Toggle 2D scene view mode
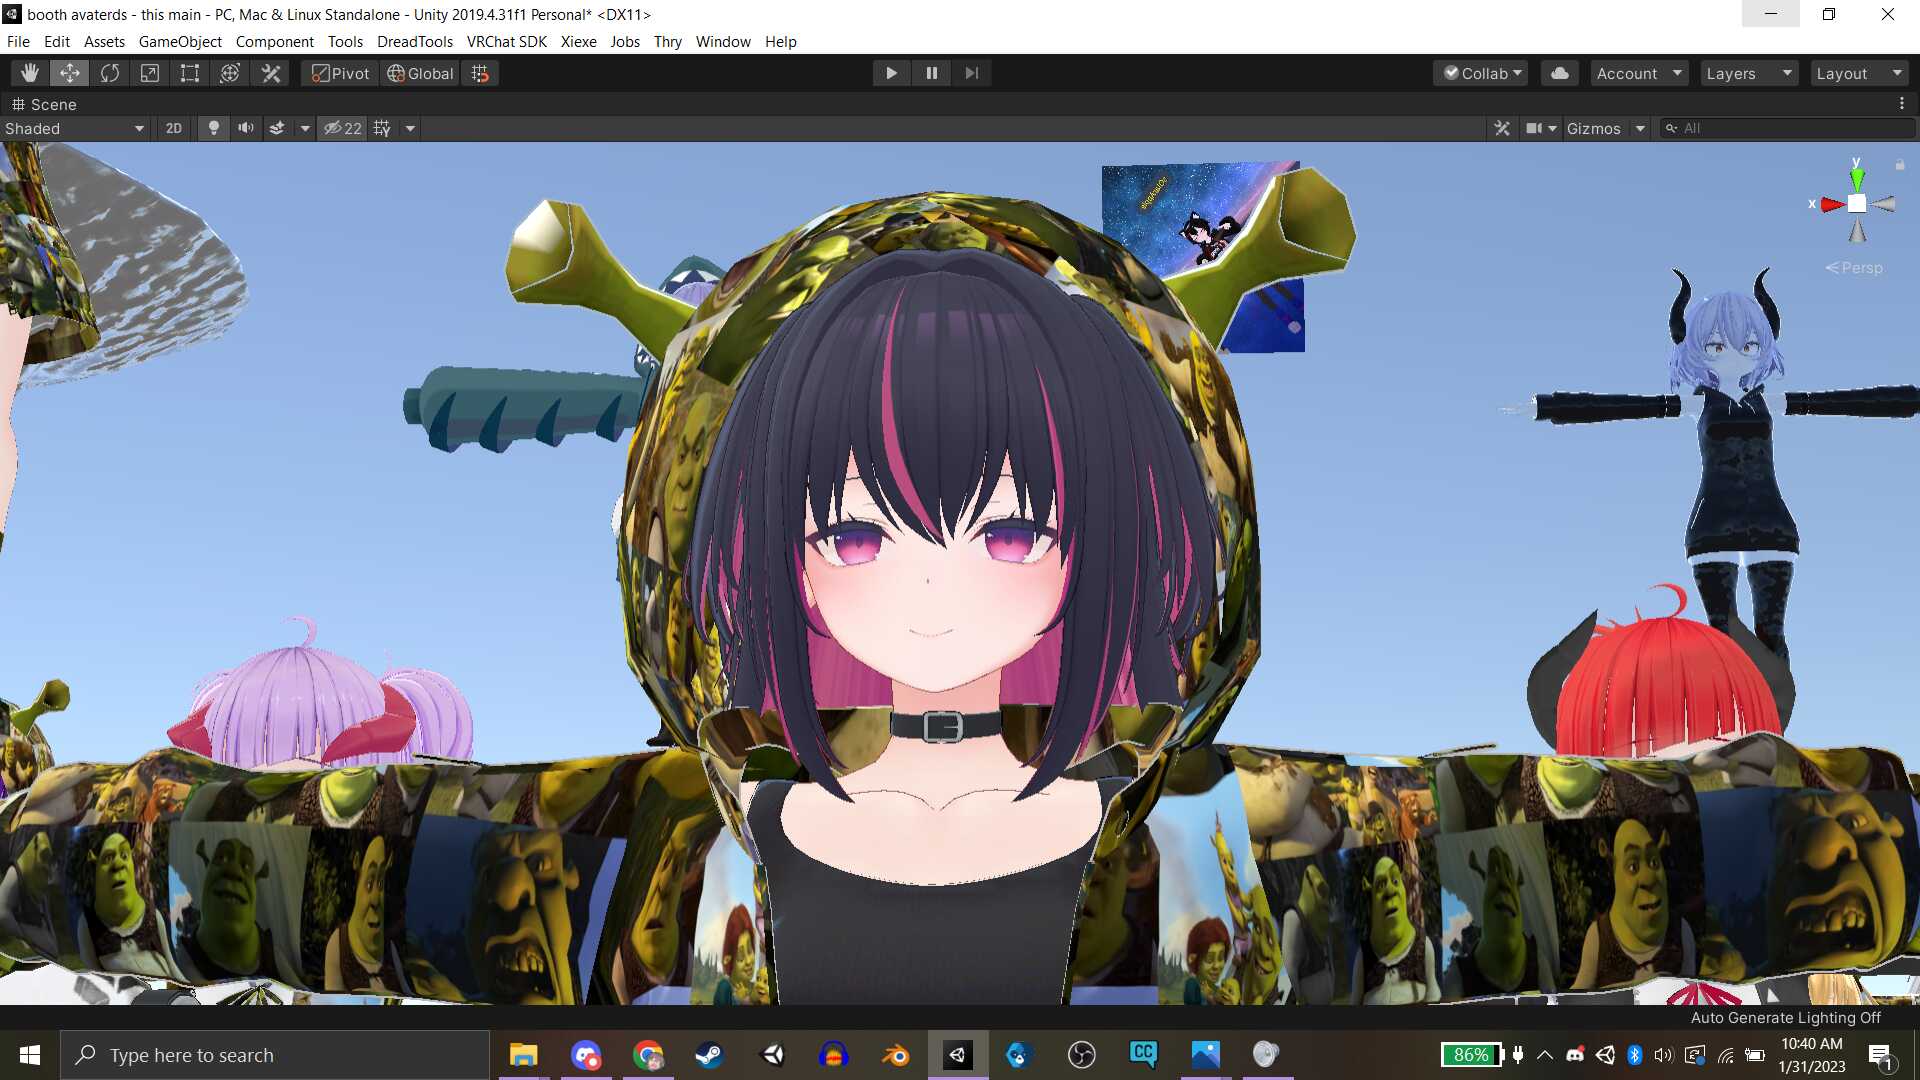Screen dimensions: 1920x1080 [x=173, y=128]
